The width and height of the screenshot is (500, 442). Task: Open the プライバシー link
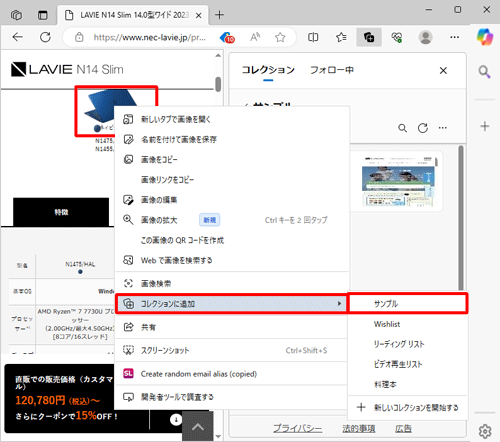[x=298, y=429]
